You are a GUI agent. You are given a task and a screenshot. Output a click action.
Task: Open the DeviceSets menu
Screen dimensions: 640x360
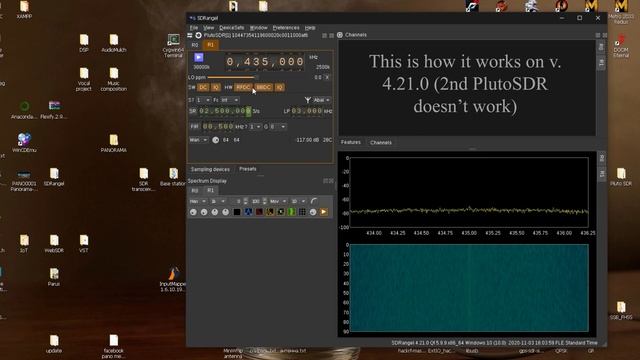(231, 28)
